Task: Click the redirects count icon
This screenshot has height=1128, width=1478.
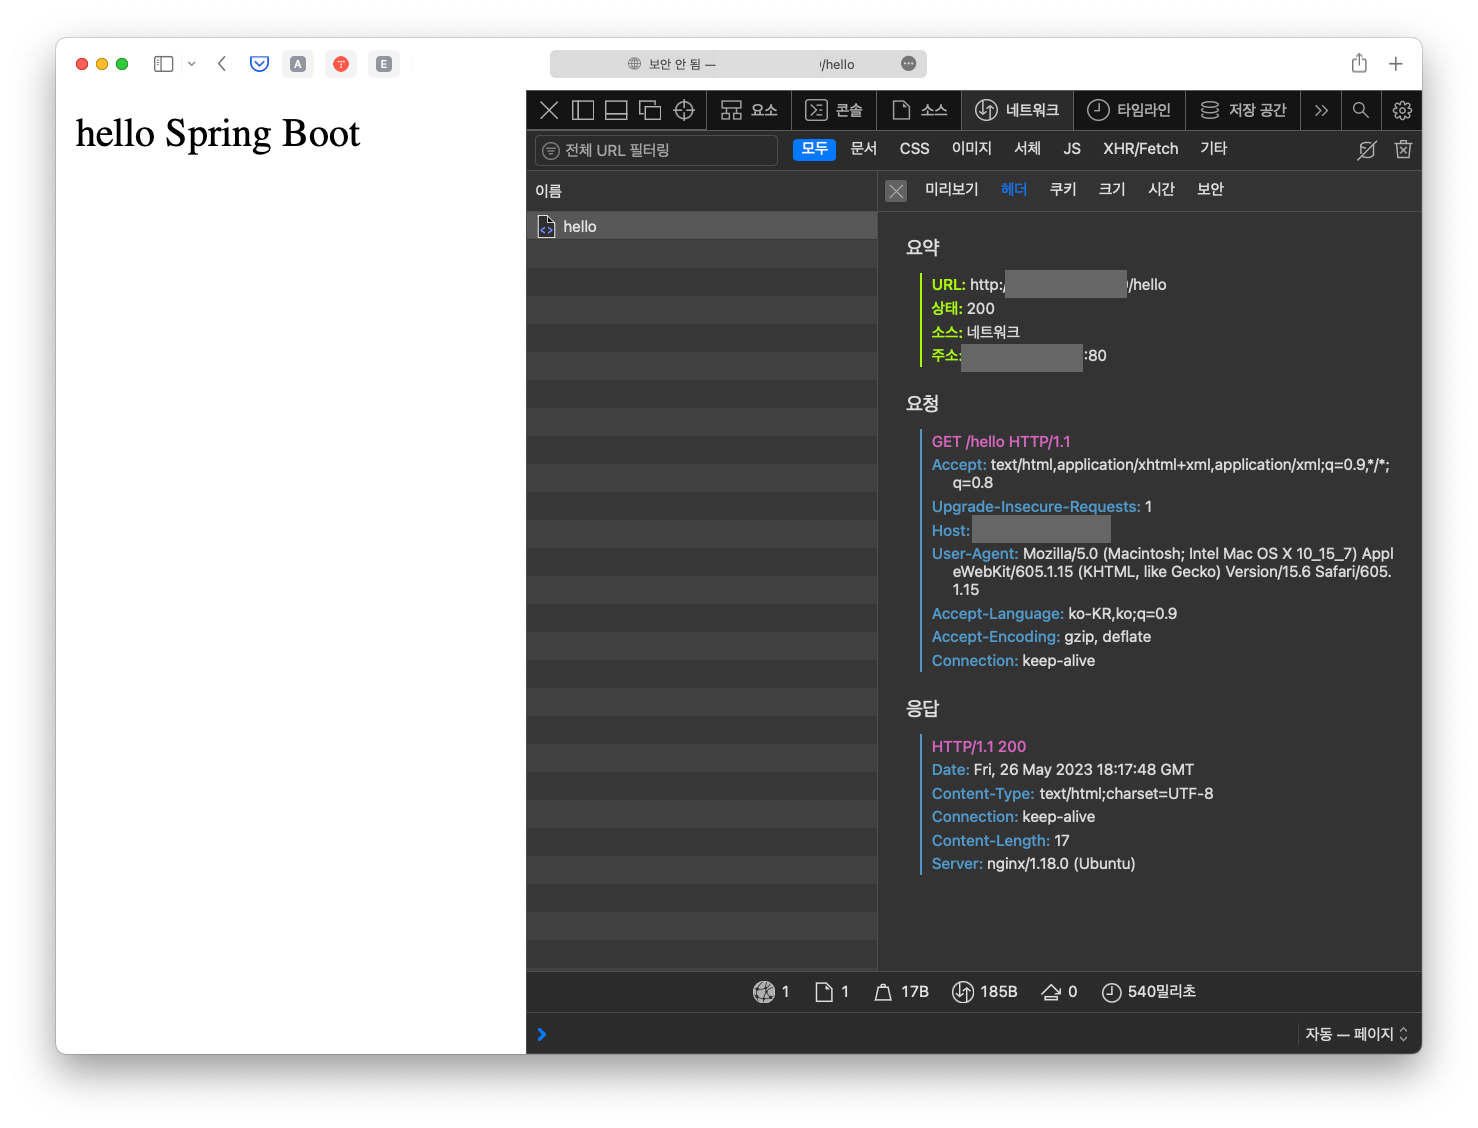Action: click(1051, 992)
